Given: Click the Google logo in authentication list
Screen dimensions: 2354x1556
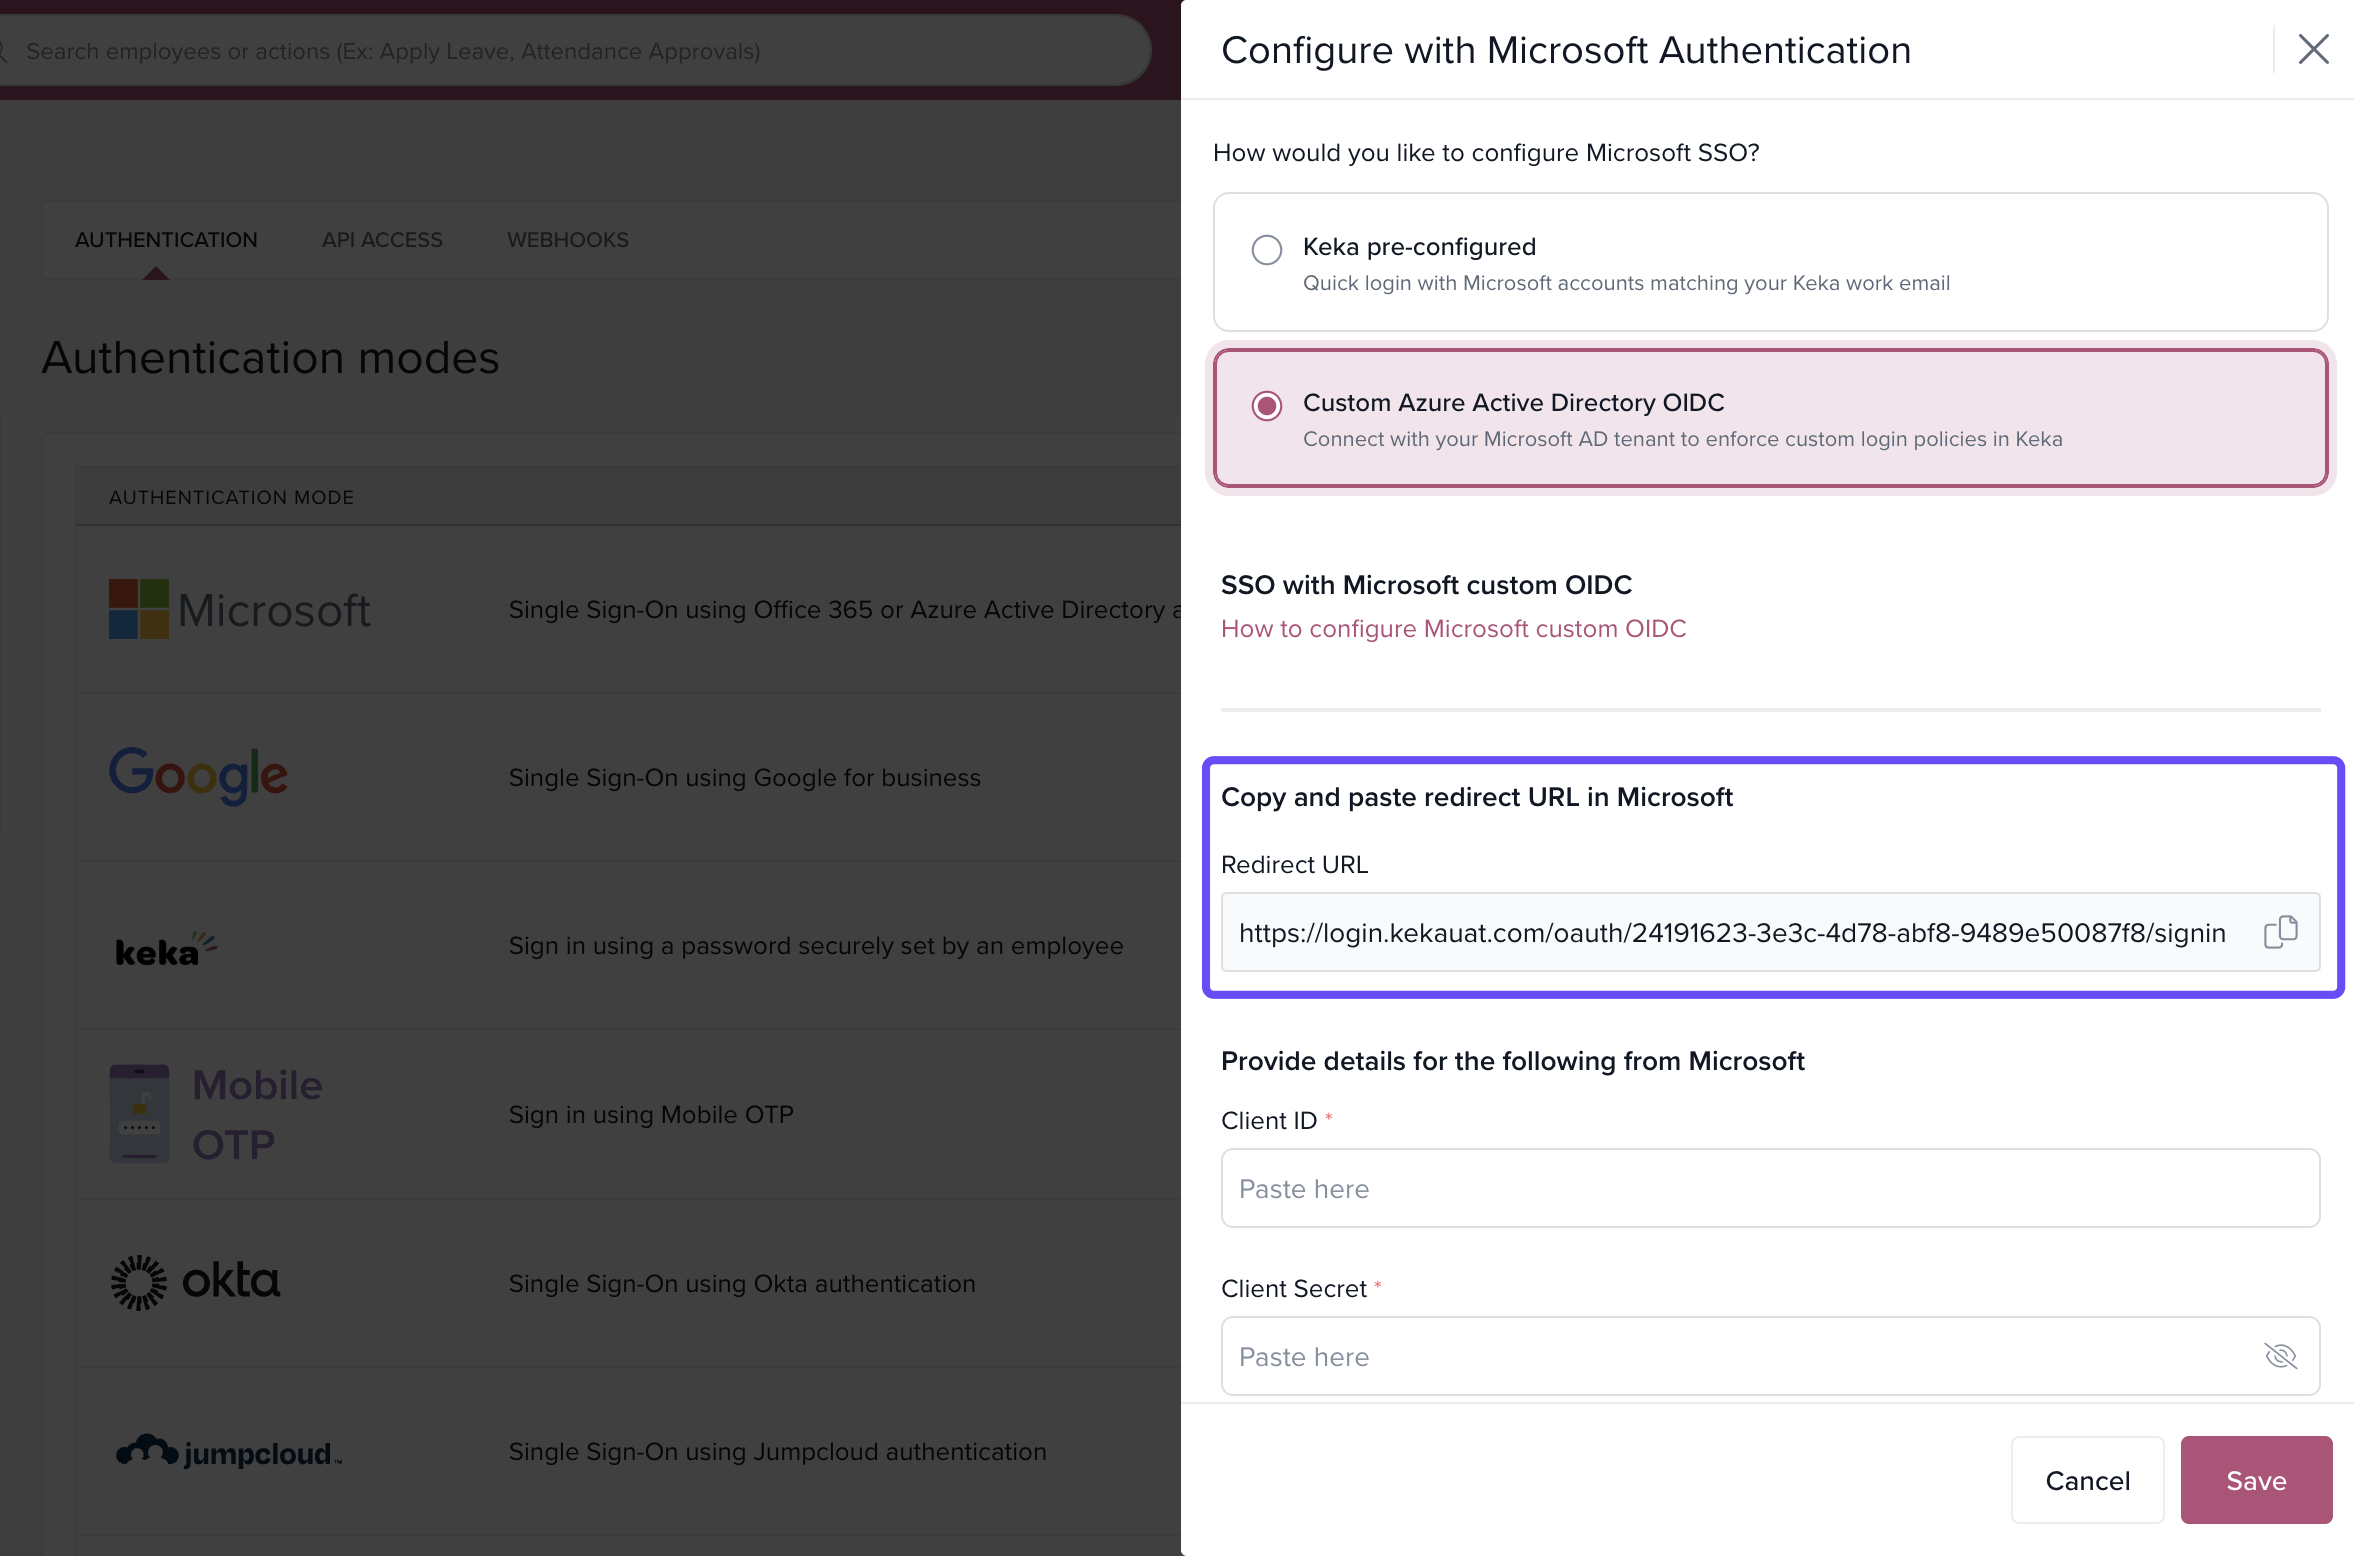Looking at the screenshot, I should [x=198, y=776].
